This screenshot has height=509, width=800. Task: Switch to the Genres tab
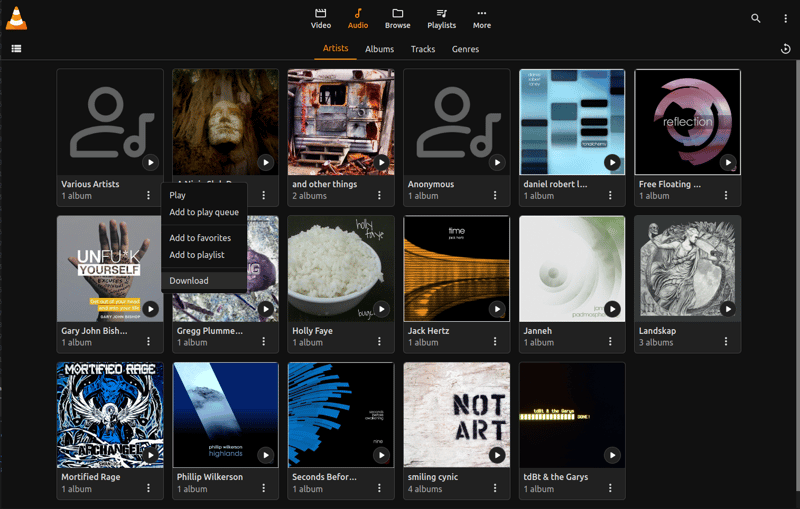click(465, 49)
